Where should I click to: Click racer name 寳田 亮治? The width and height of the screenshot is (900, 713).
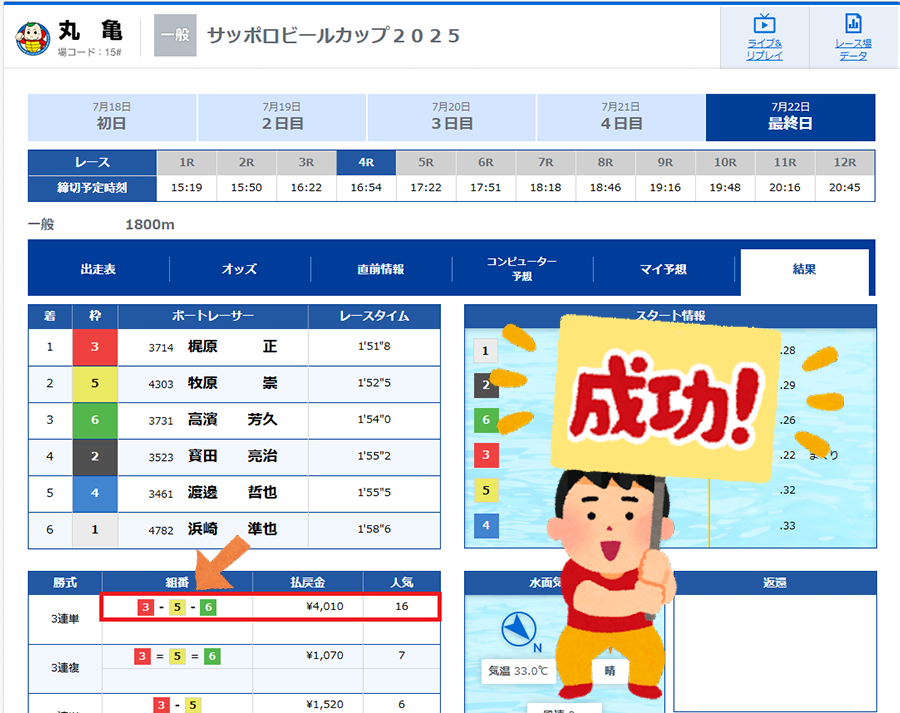(x=232, y=456)
